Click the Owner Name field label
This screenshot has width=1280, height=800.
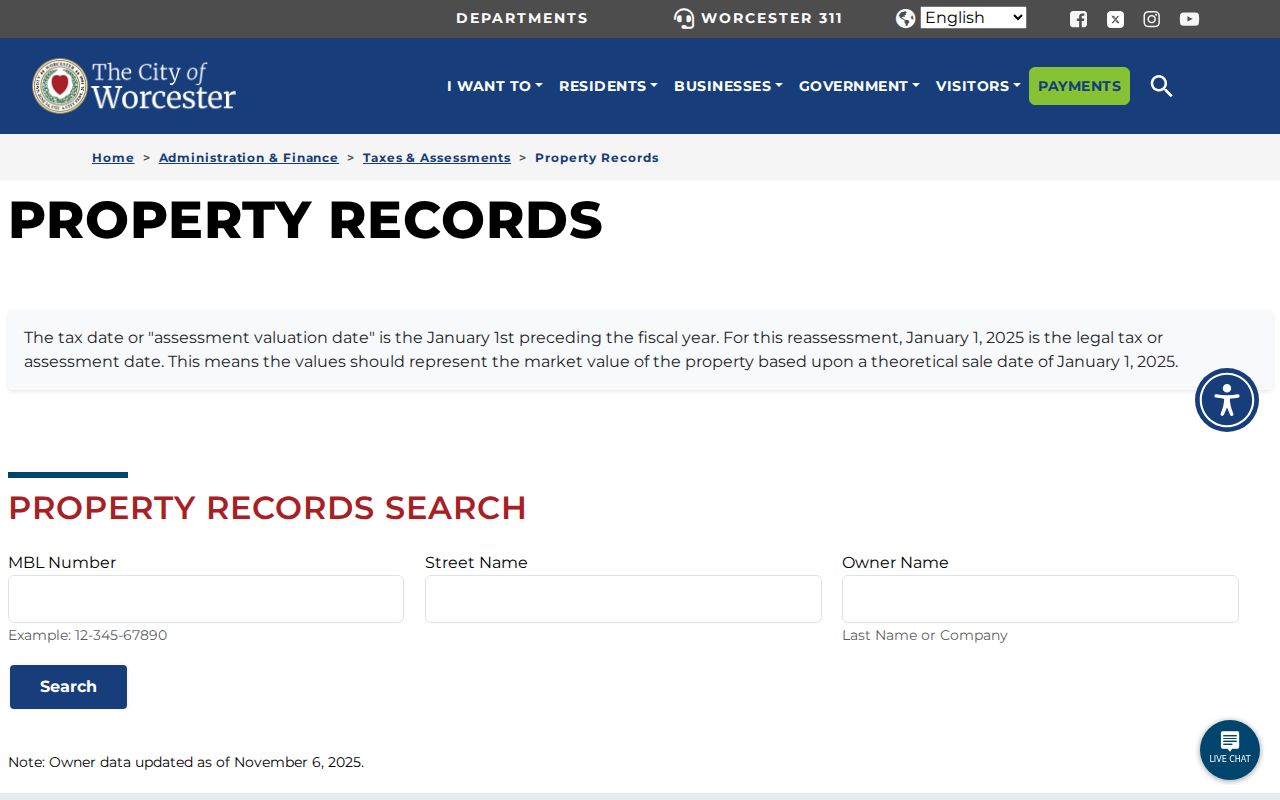point(895,563)
